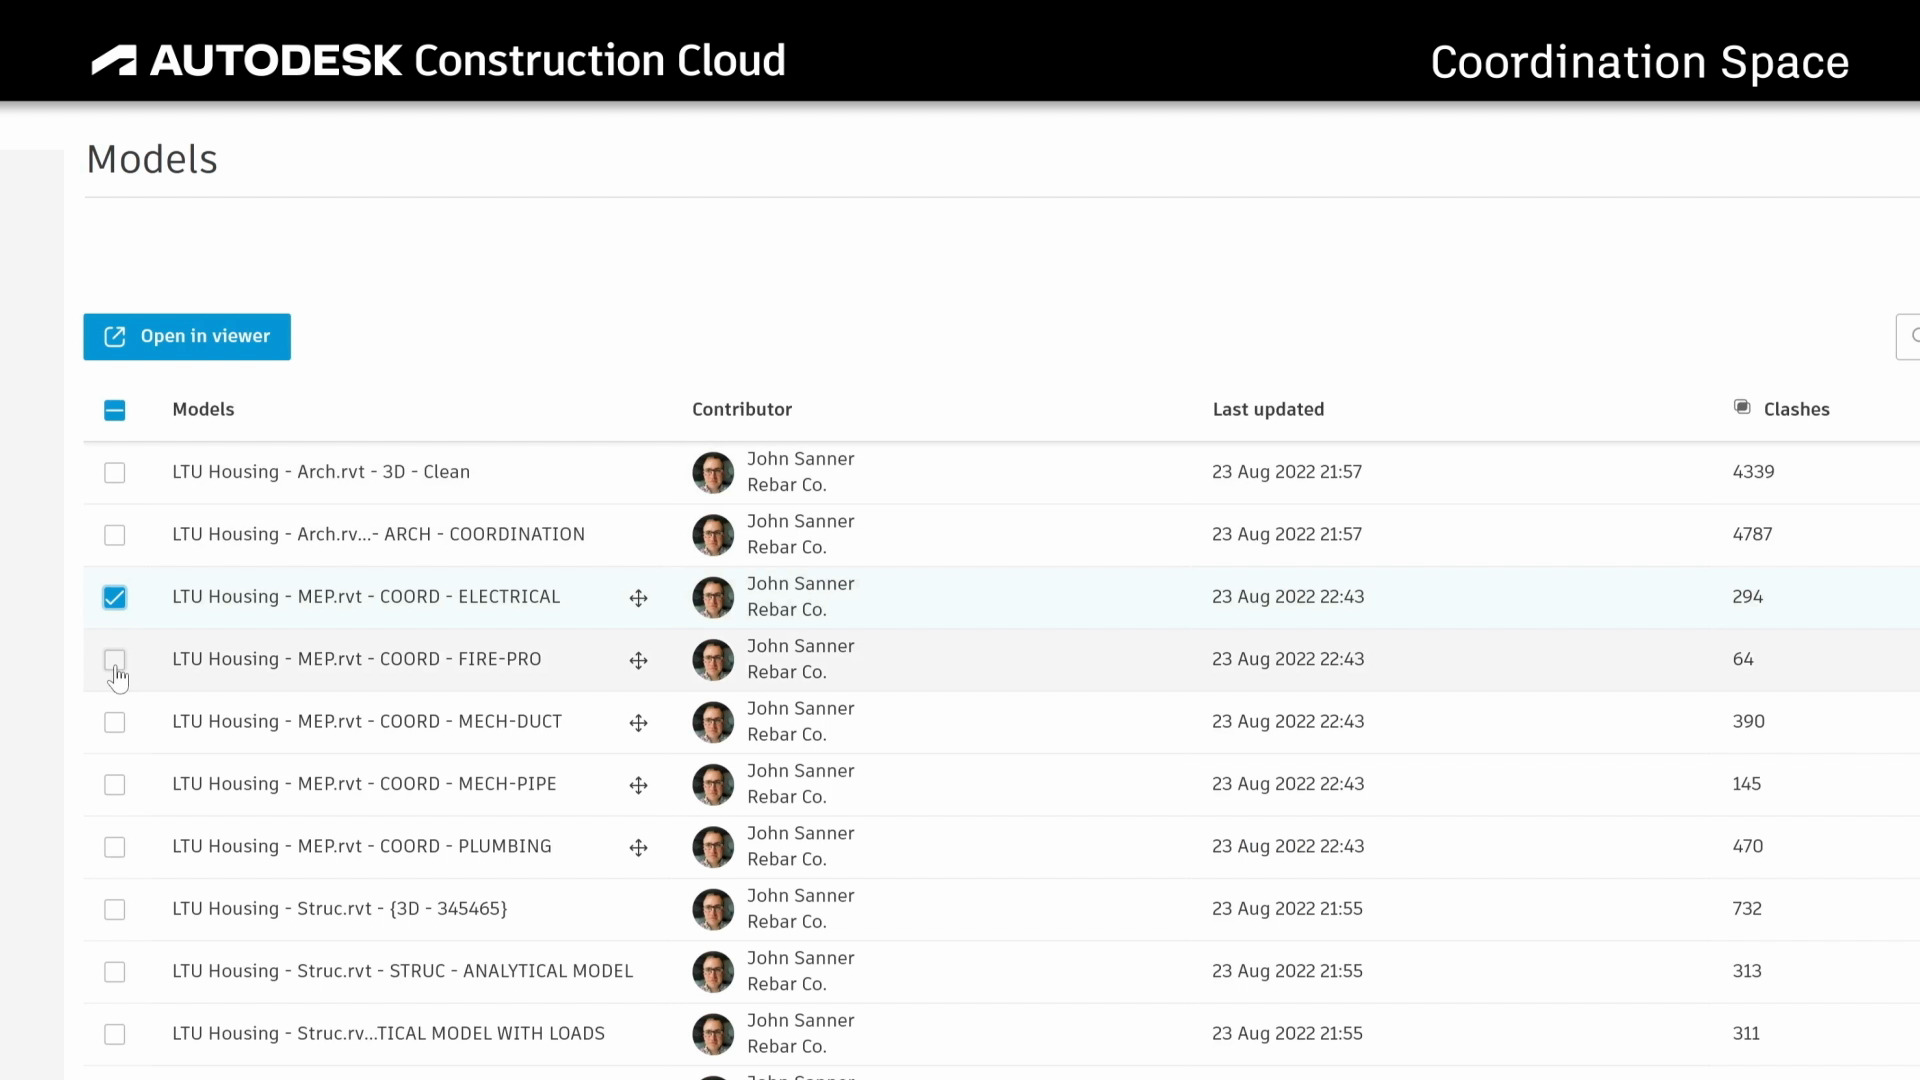Click the Autodesk logo in header
The width and height of the screenshot is (1920, 1080).
click(x=114, y=61)
